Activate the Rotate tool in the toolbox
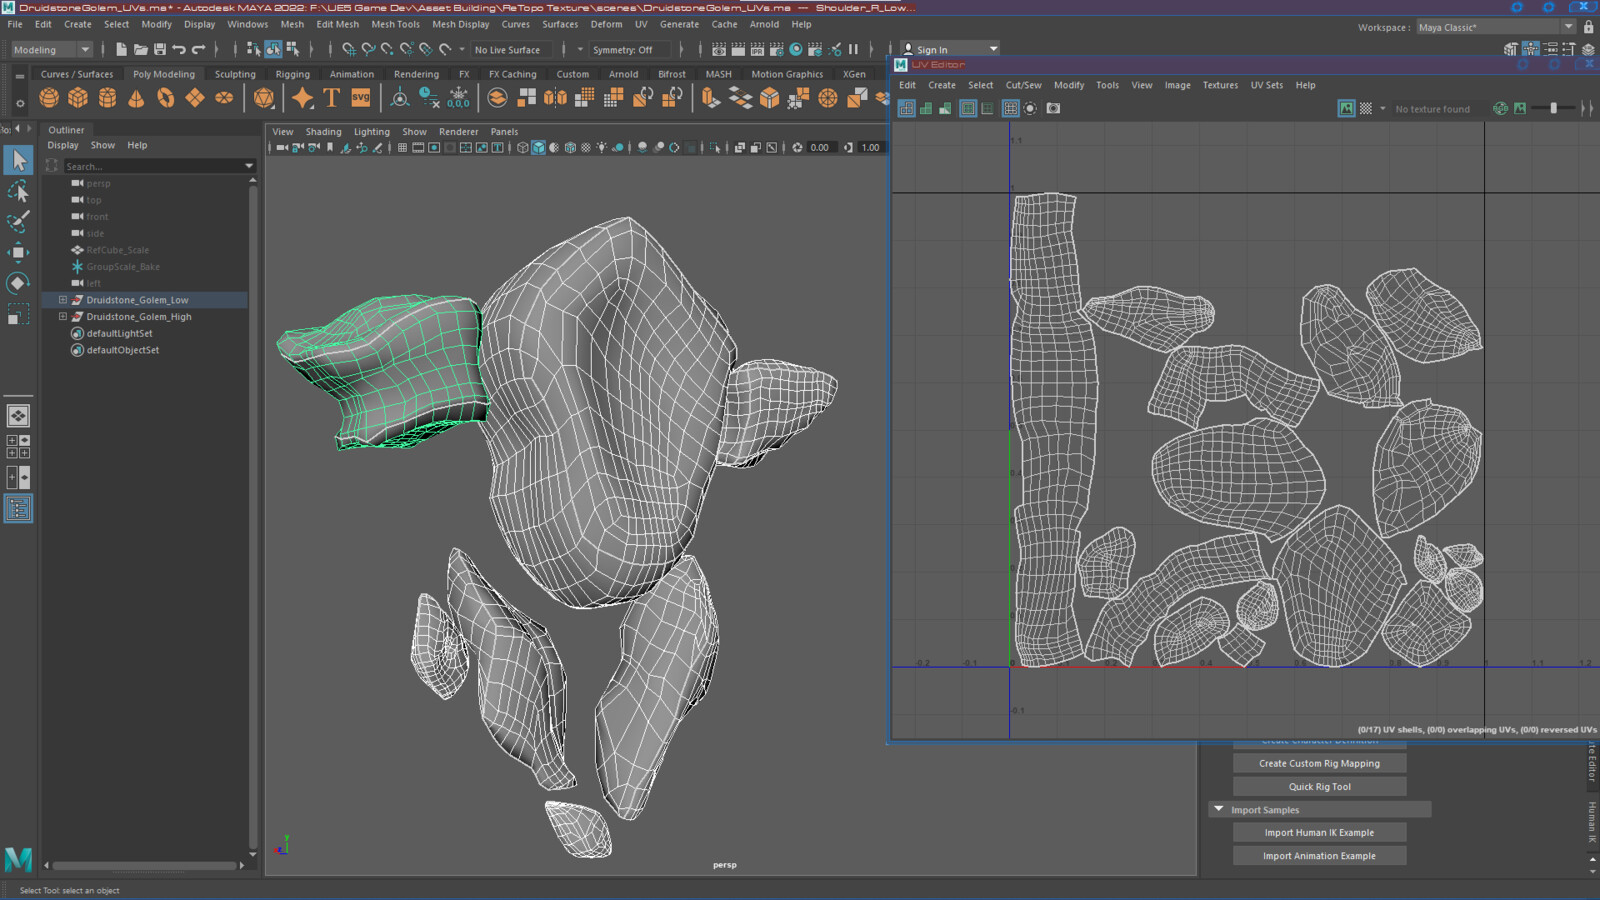Screen dimensions: 1600x900 [18, 283]
